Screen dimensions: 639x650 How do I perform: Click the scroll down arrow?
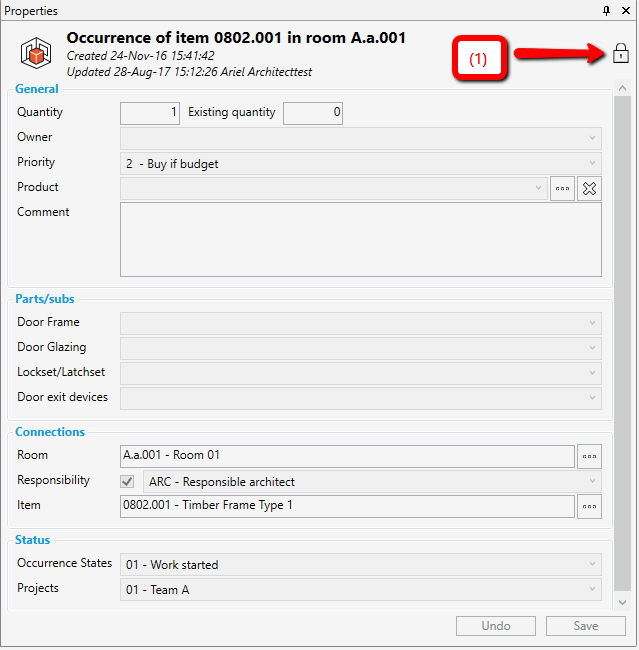pos(622,602)
